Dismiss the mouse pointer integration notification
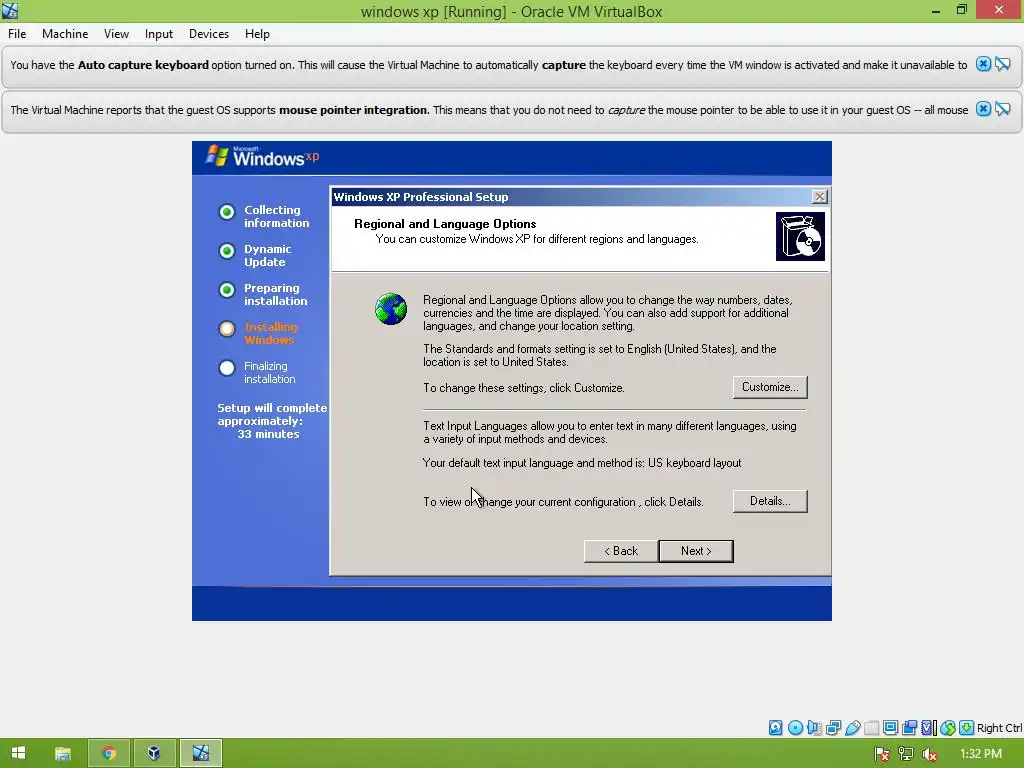 pyautogui.click(x=983, y=109)
